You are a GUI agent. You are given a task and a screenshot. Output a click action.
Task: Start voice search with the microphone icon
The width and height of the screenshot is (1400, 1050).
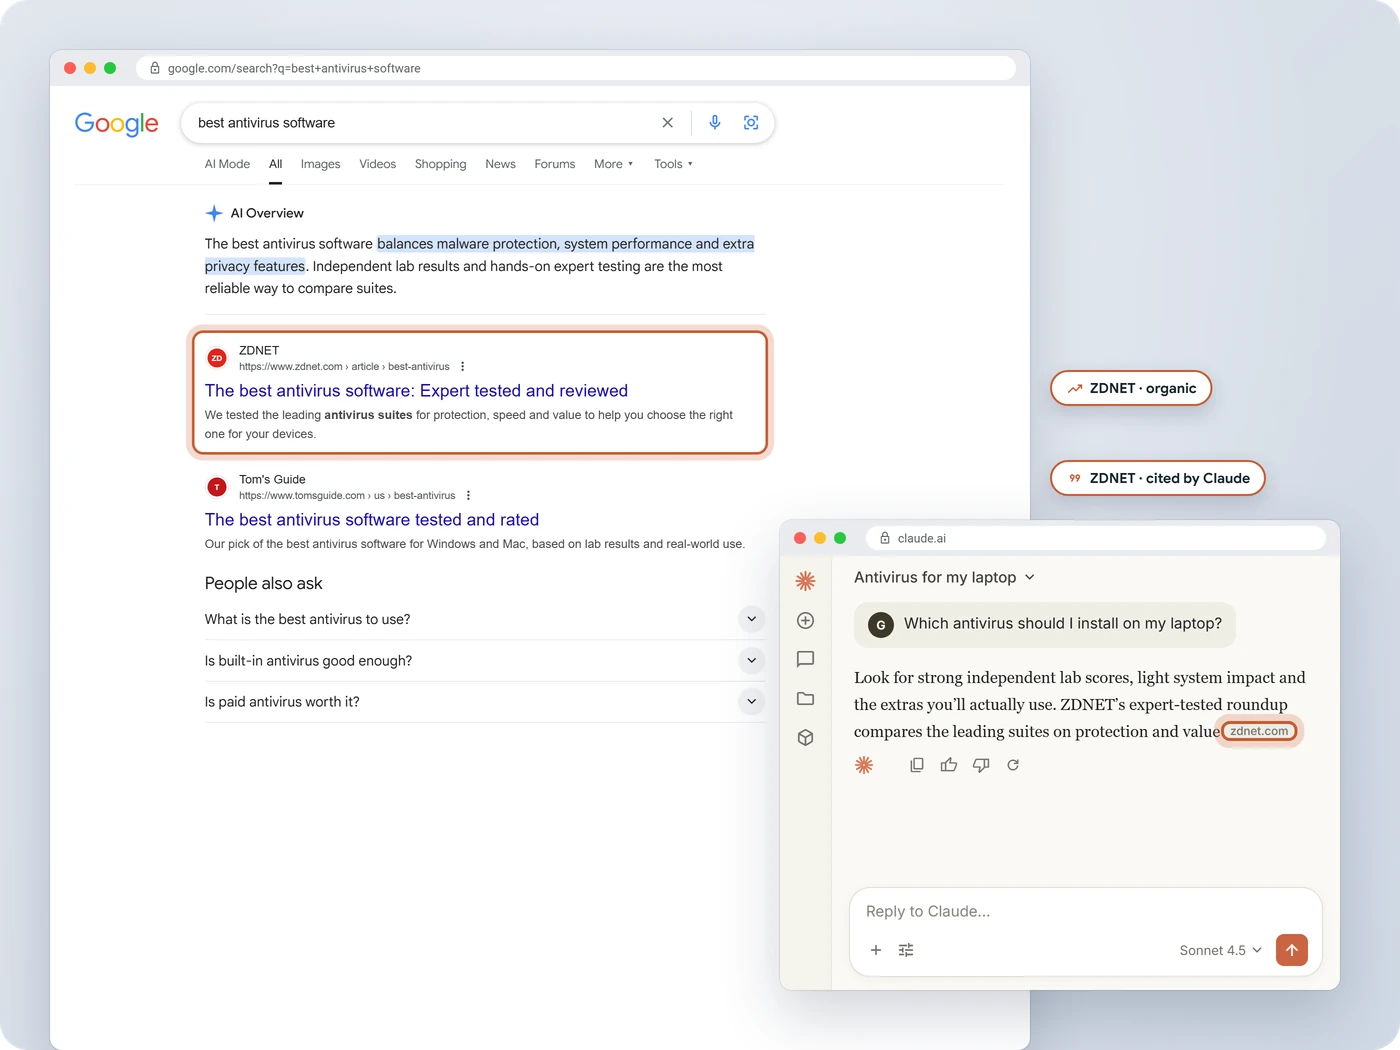(x=715, y=123)
